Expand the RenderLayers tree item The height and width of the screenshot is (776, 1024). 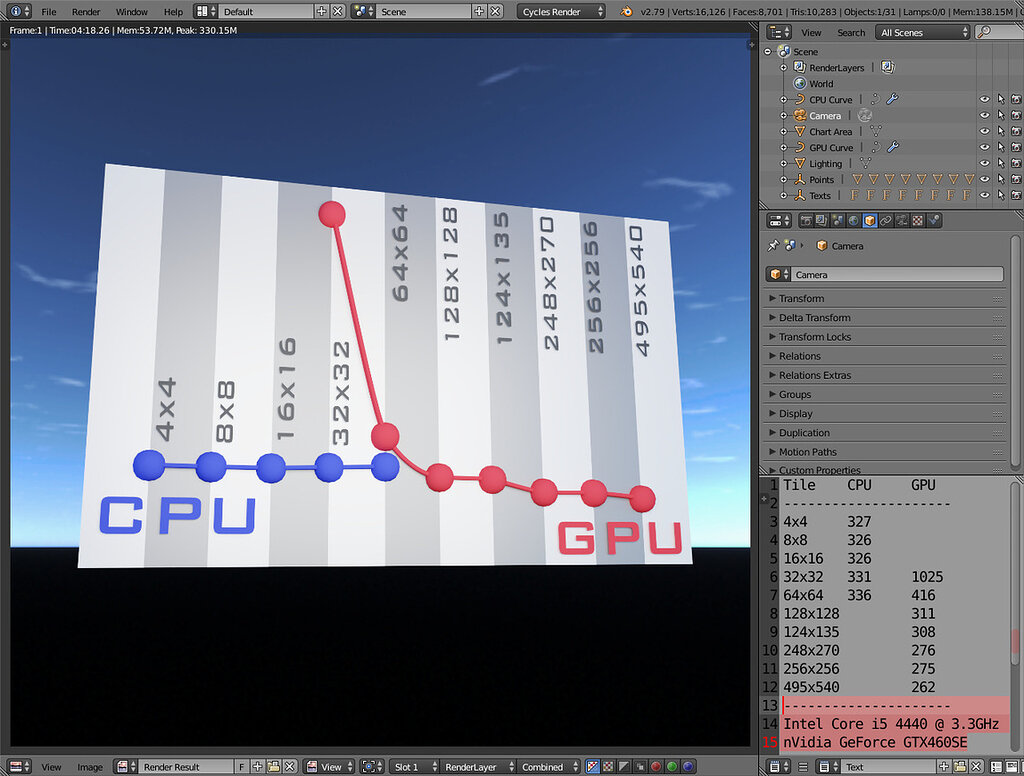(x=784, y=67)
